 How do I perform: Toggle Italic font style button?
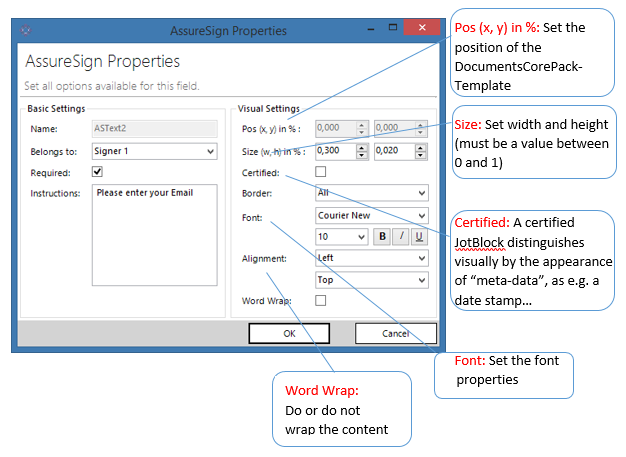[x=401, y=237]
